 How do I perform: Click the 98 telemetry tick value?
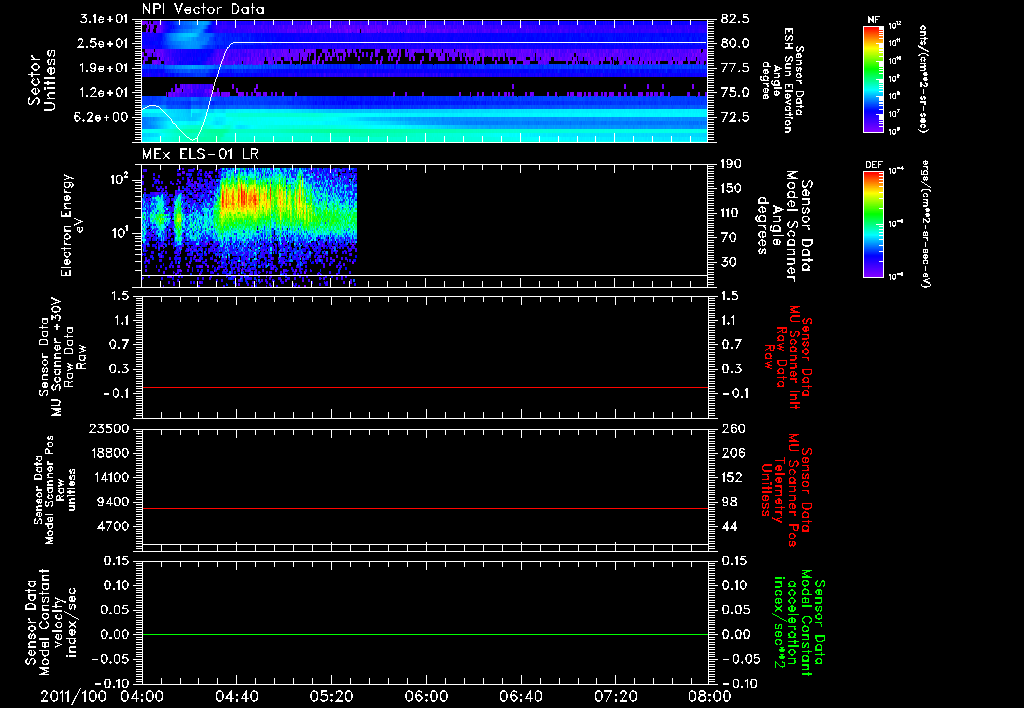729,502
